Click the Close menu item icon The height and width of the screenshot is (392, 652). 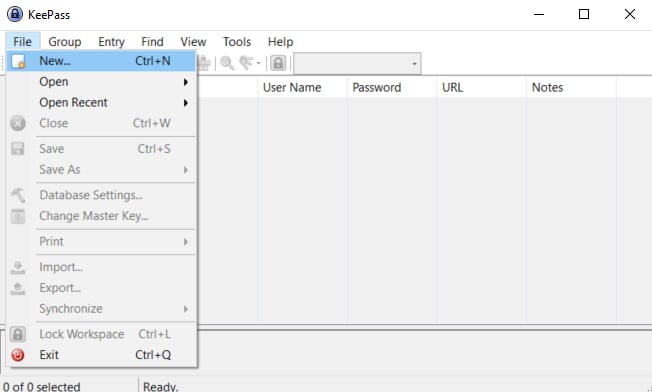18,123
